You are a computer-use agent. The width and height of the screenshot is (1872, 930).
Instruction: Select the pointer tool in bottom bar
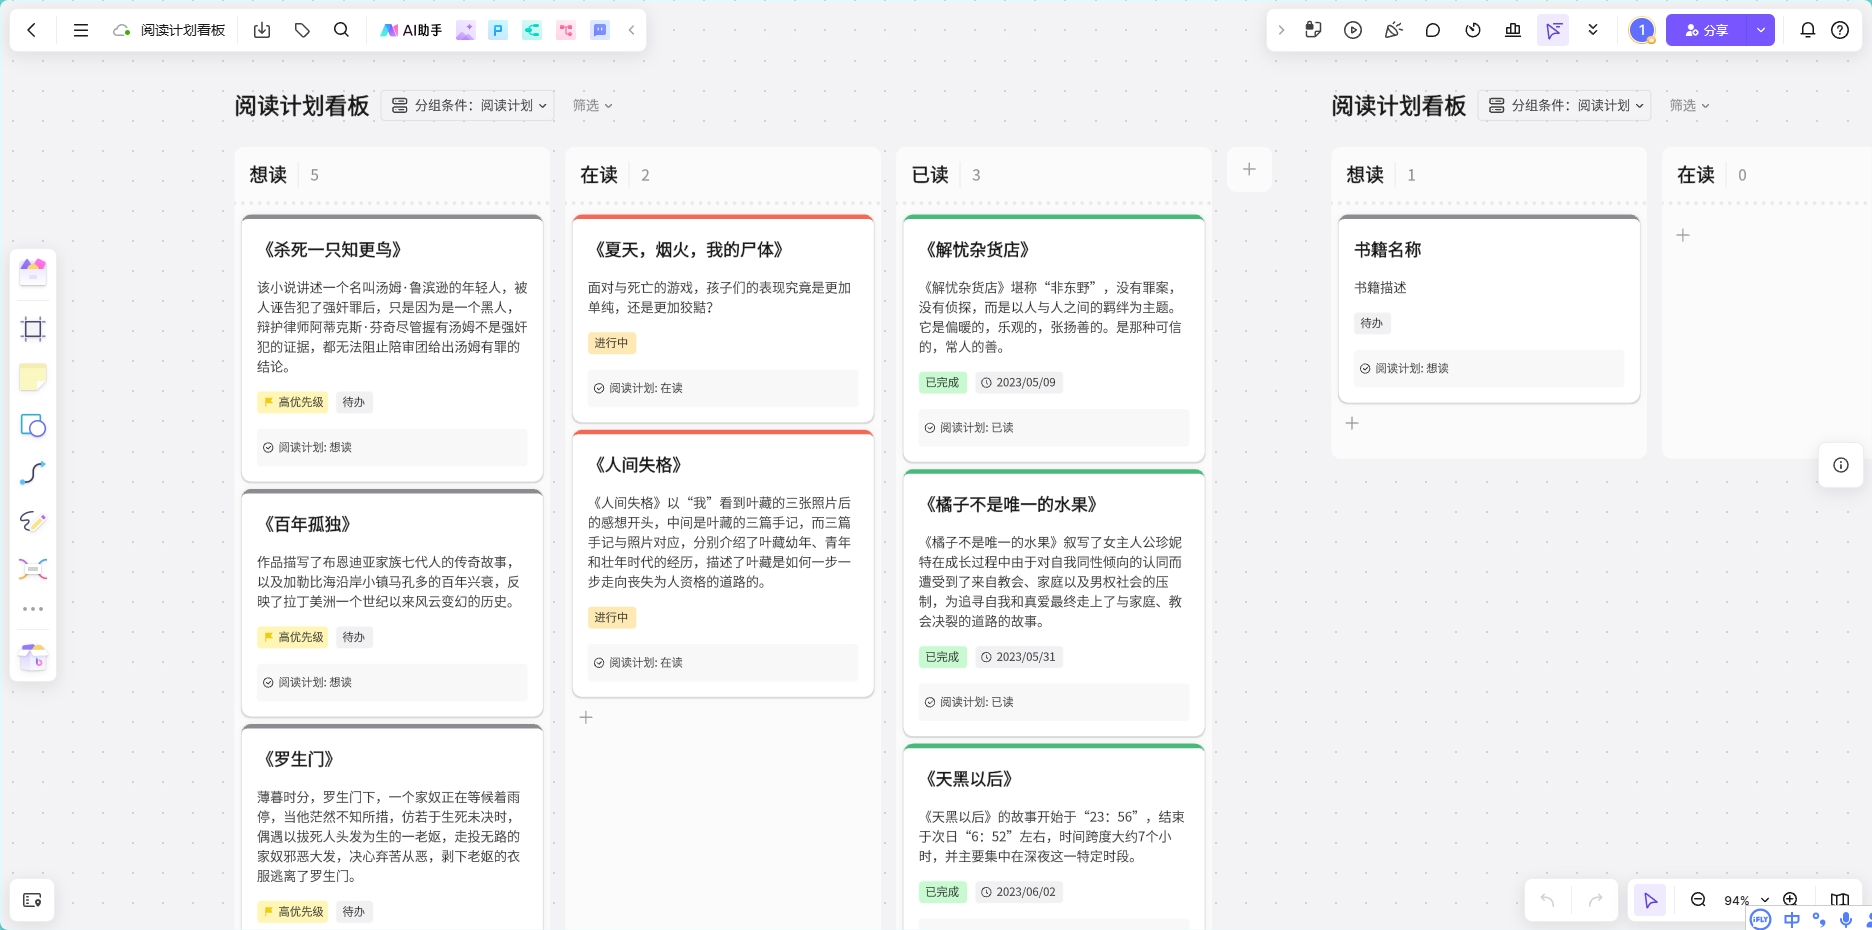tap(1650, 900)
